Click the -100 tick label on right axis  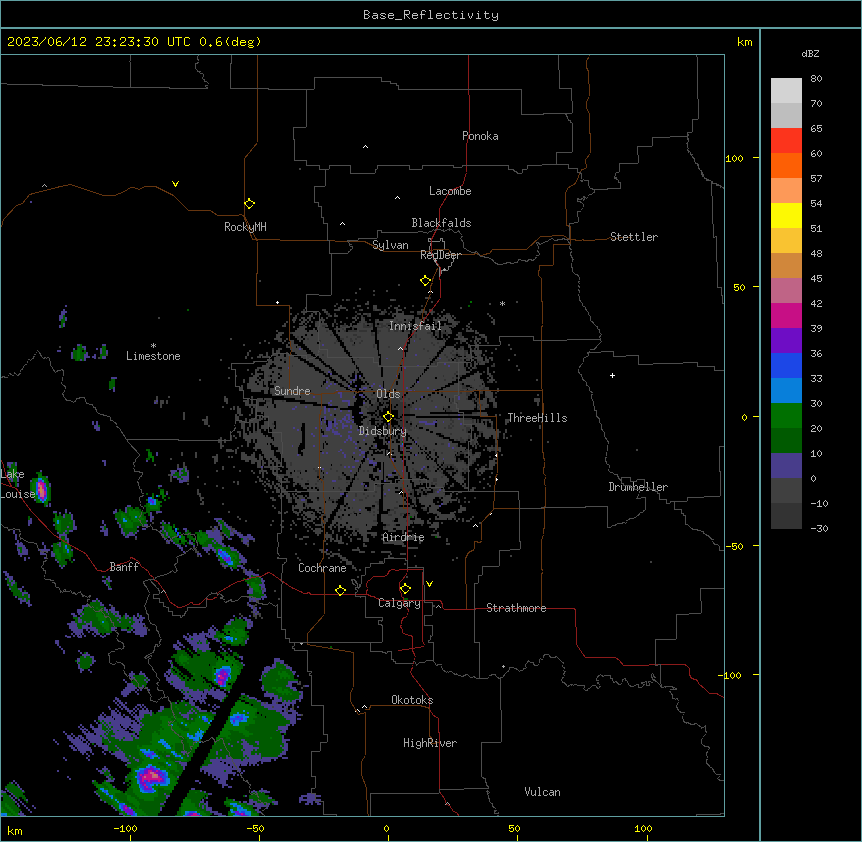(x=731, y=675)
